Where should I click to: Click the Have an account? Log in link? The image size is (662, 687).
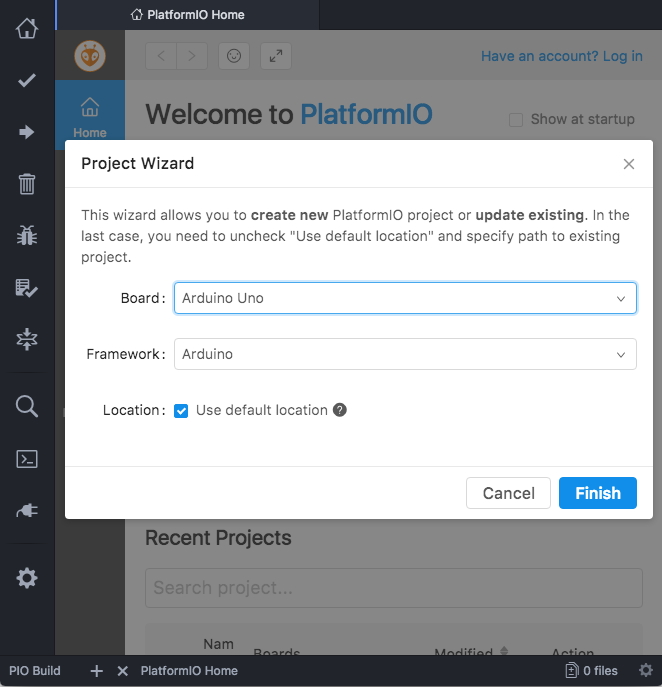pos(561,56)
